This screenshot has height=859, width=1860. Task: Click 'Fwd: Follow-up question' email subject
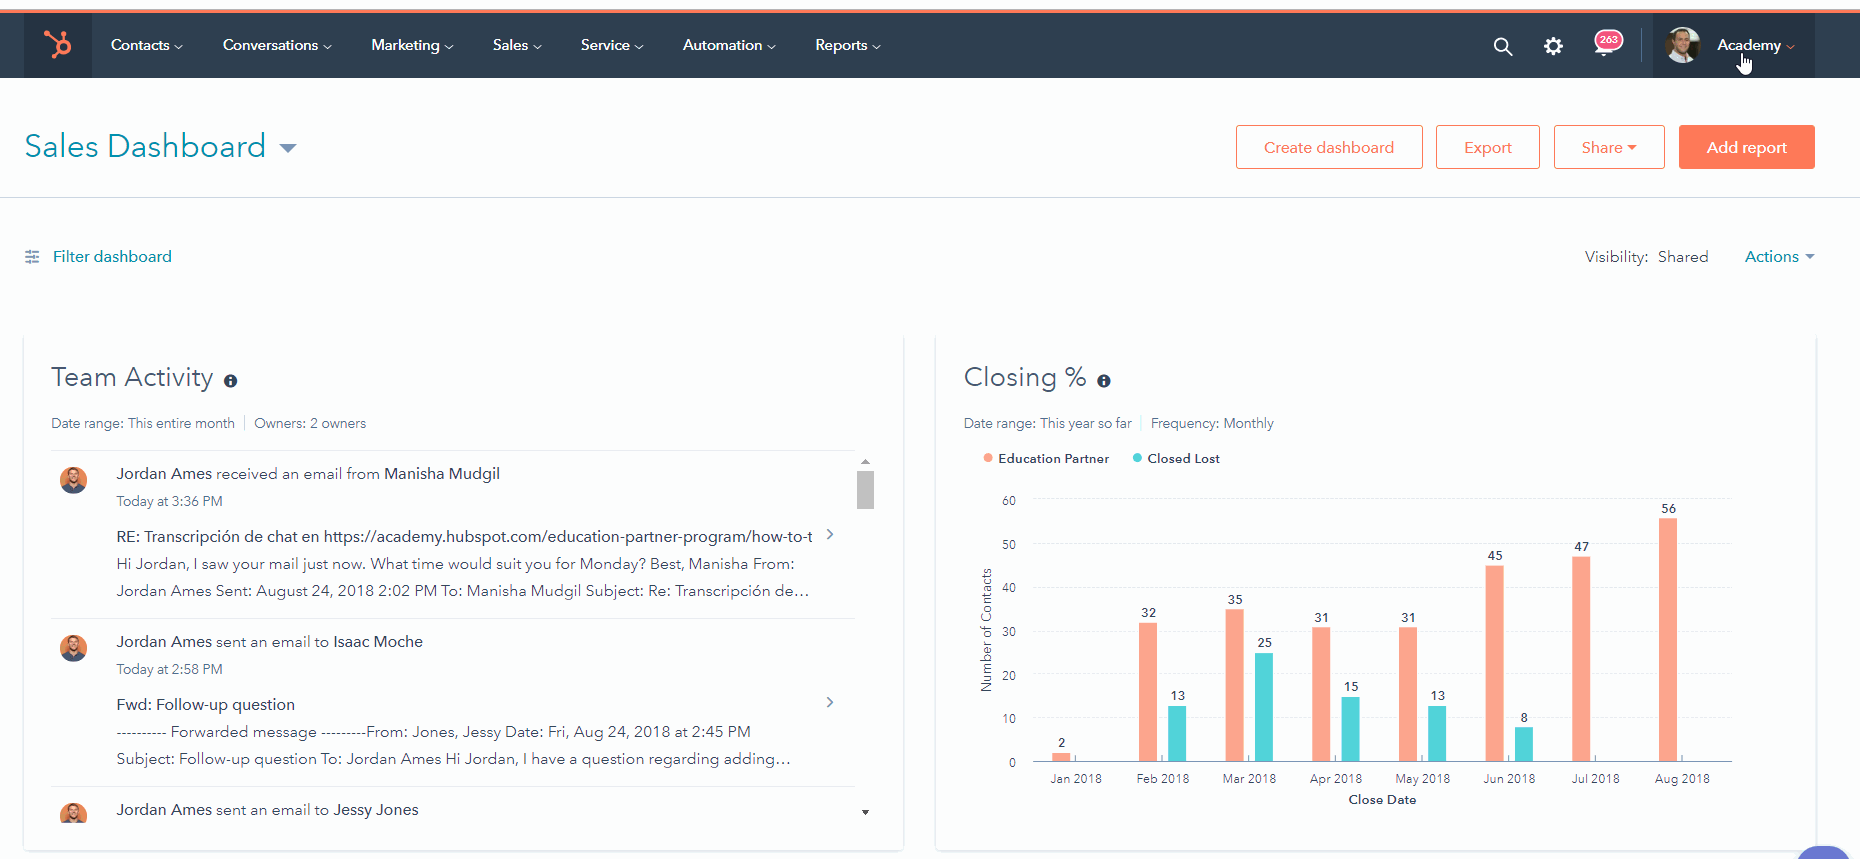(205, 705)
